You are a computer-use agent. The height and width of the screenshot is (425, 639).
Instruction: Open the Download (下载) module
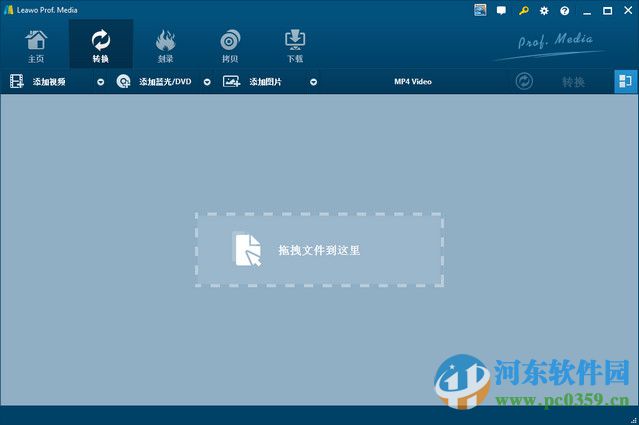(295, 46)
